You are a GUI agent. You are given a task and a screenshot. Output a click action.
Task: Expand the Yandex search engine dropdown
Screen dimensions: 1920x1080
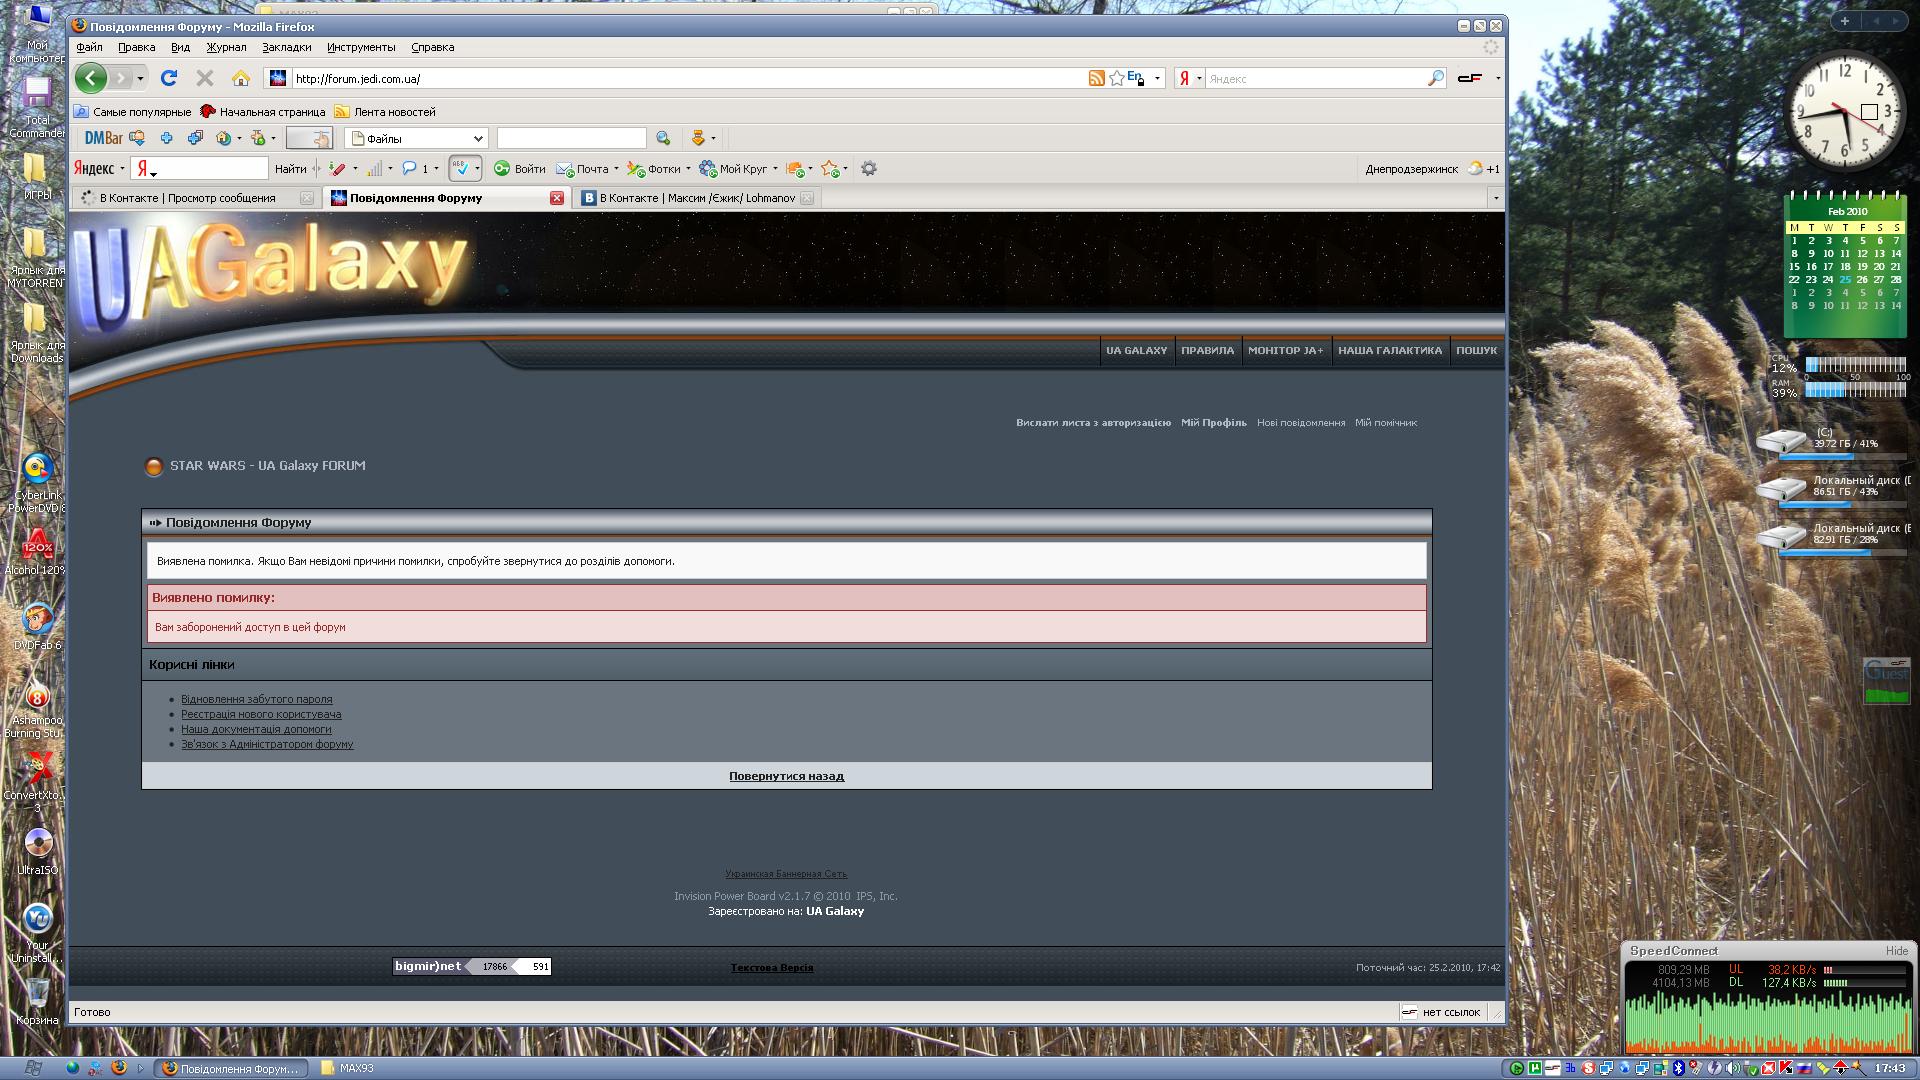(1198, 78)
